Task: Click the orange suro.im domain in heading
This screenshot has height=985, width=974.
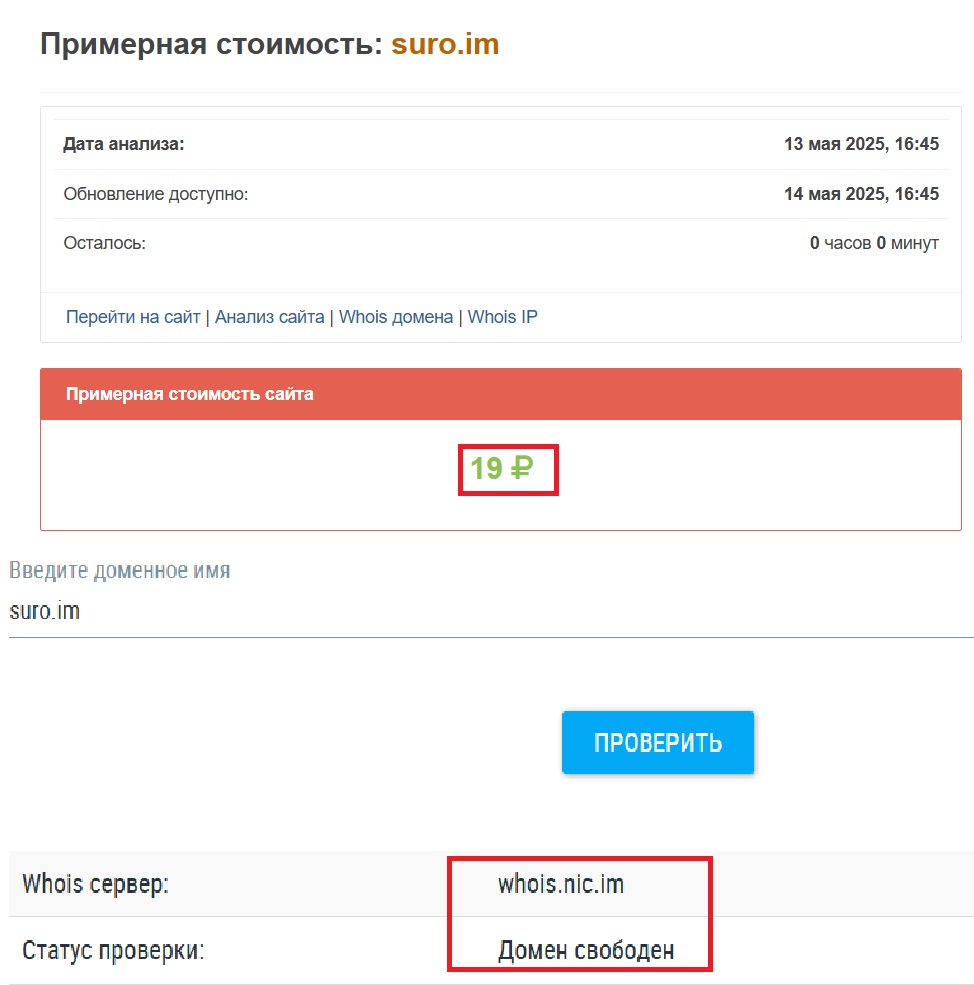Action: pyautogui.click(x=445, y=45)
